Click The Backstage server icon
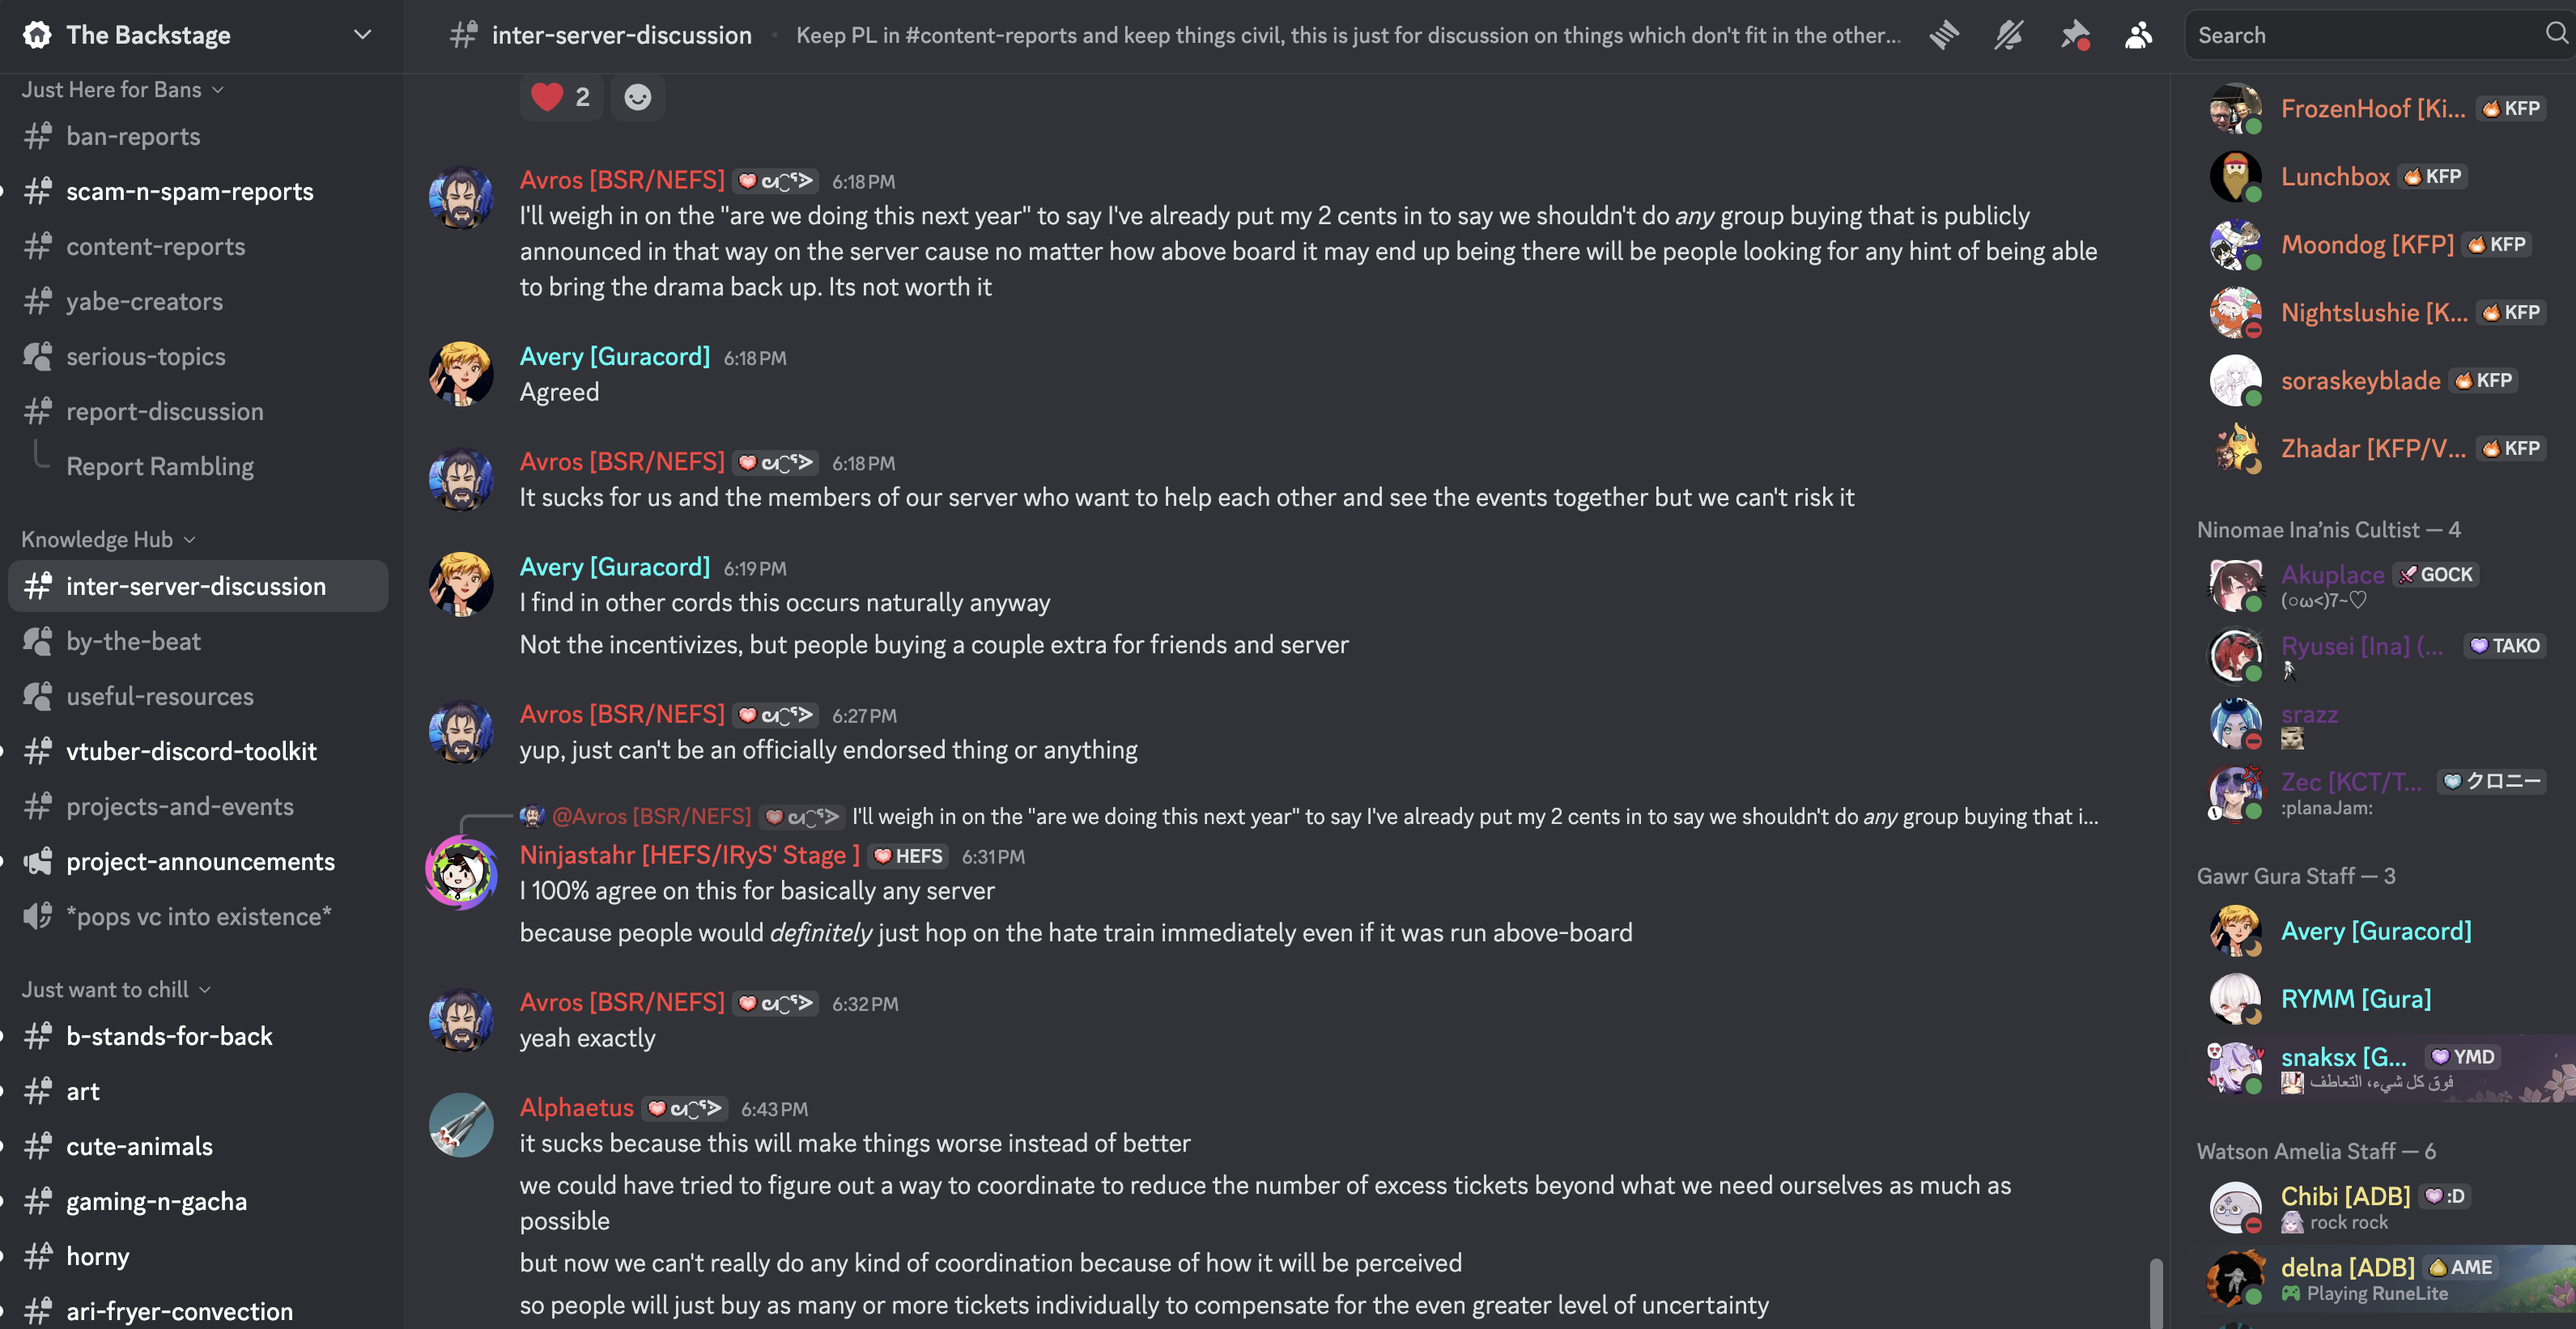 point(37,35)
